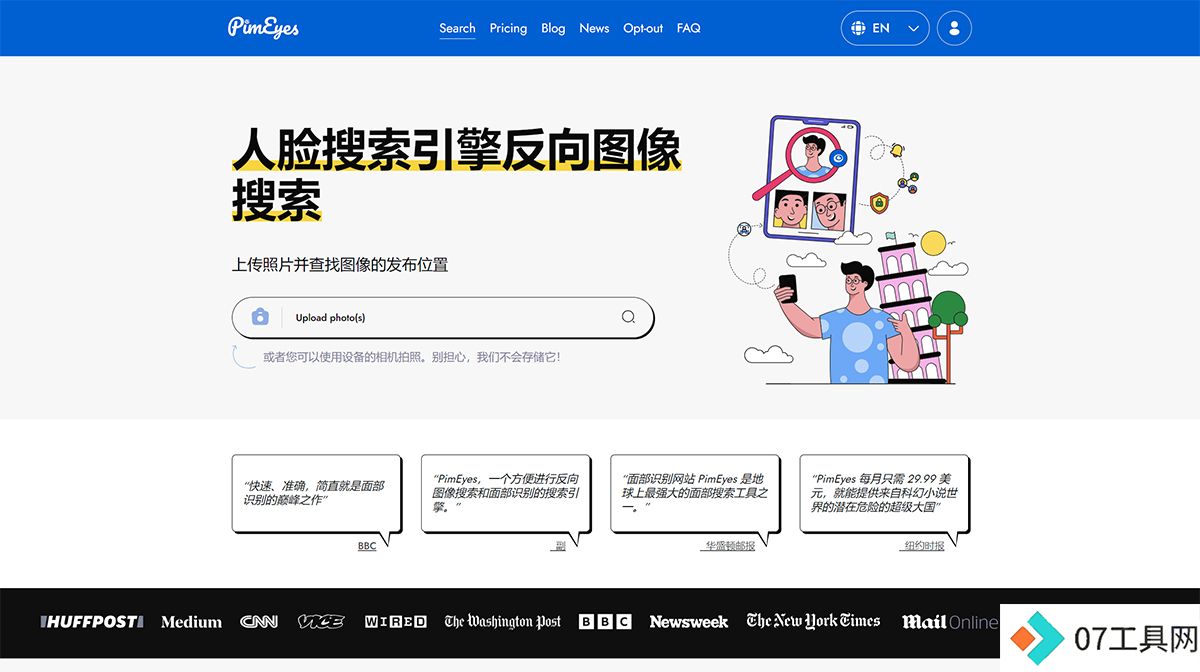Open the News section

(x=594, y=28)
